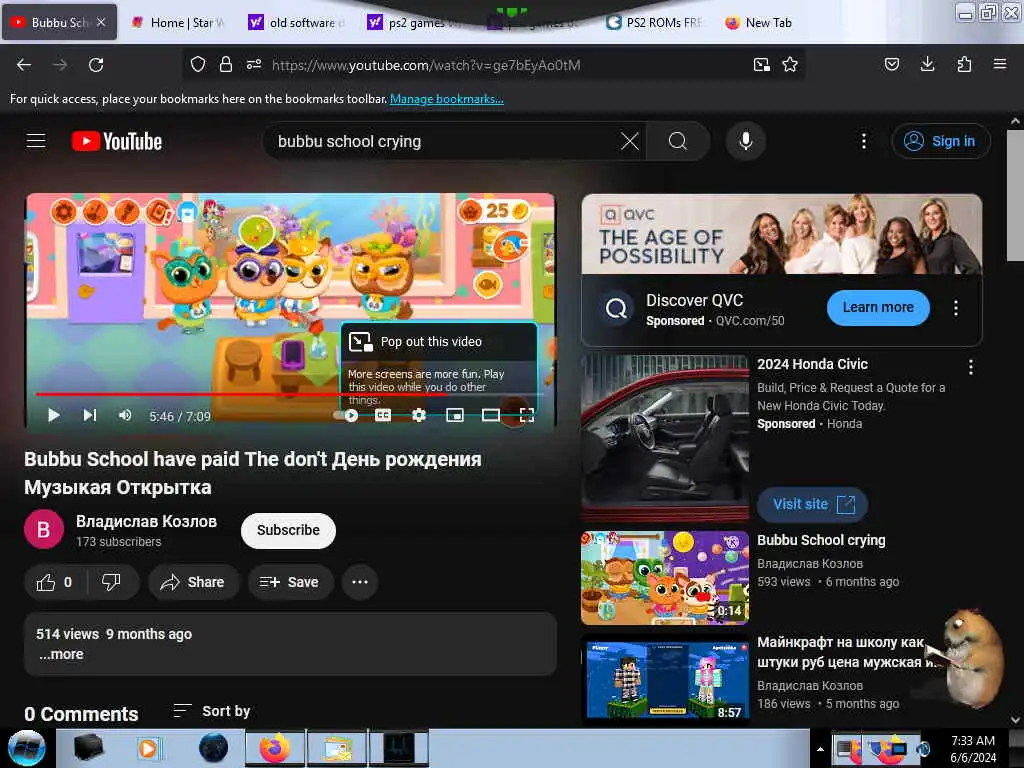Dislike the video
Viewport: 1024px width, 768px height.
point(111,582)
